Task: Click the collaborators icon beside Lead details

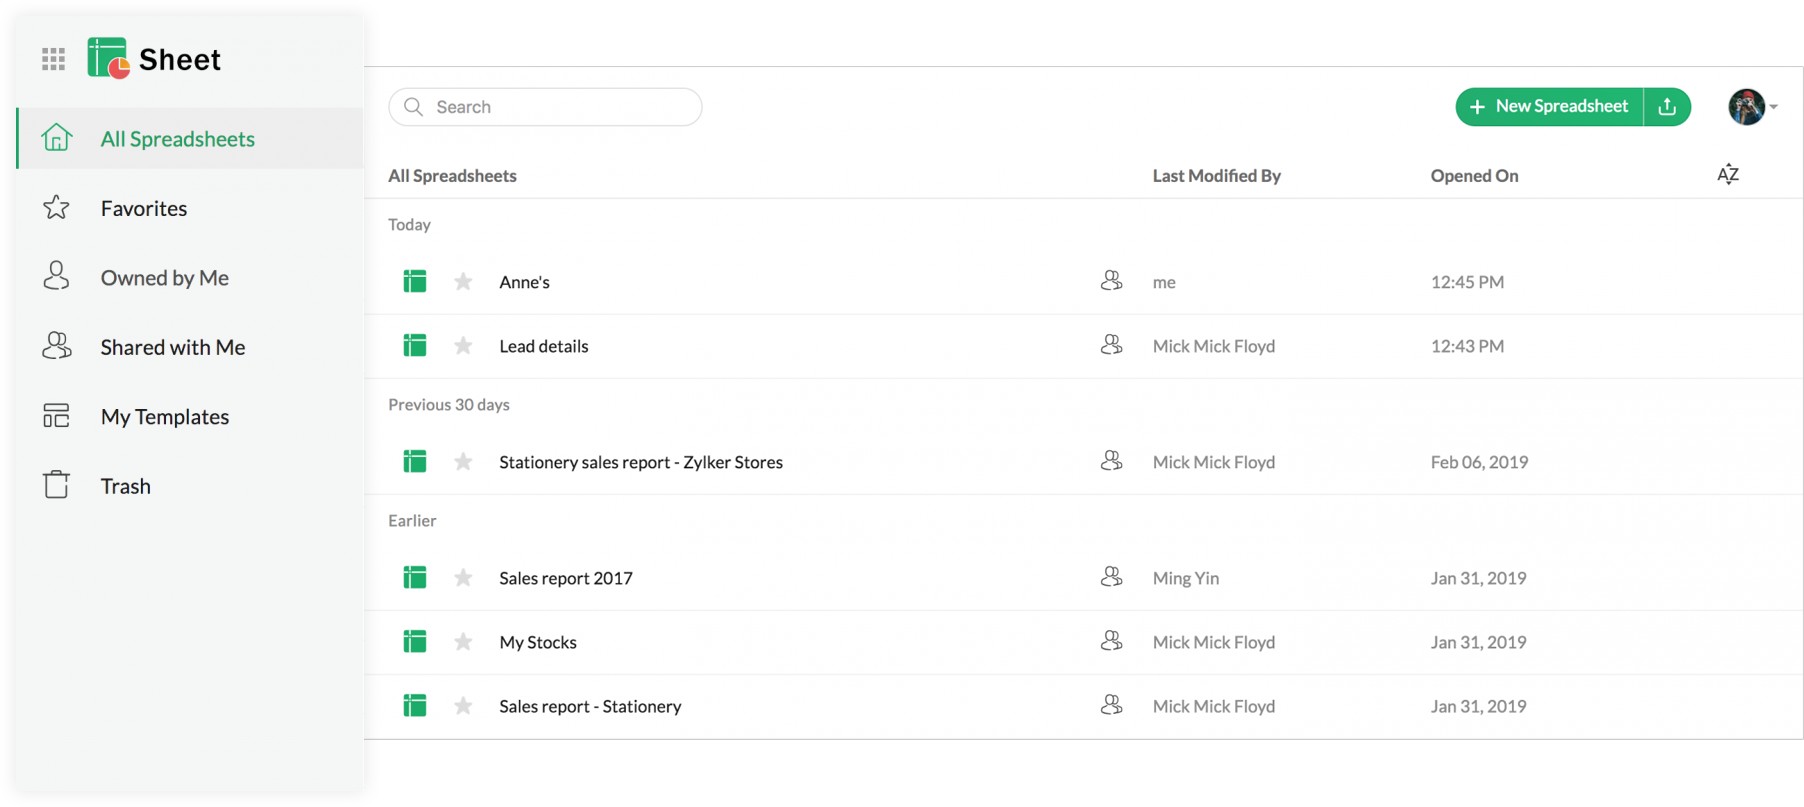Action: click(1111, 345)
